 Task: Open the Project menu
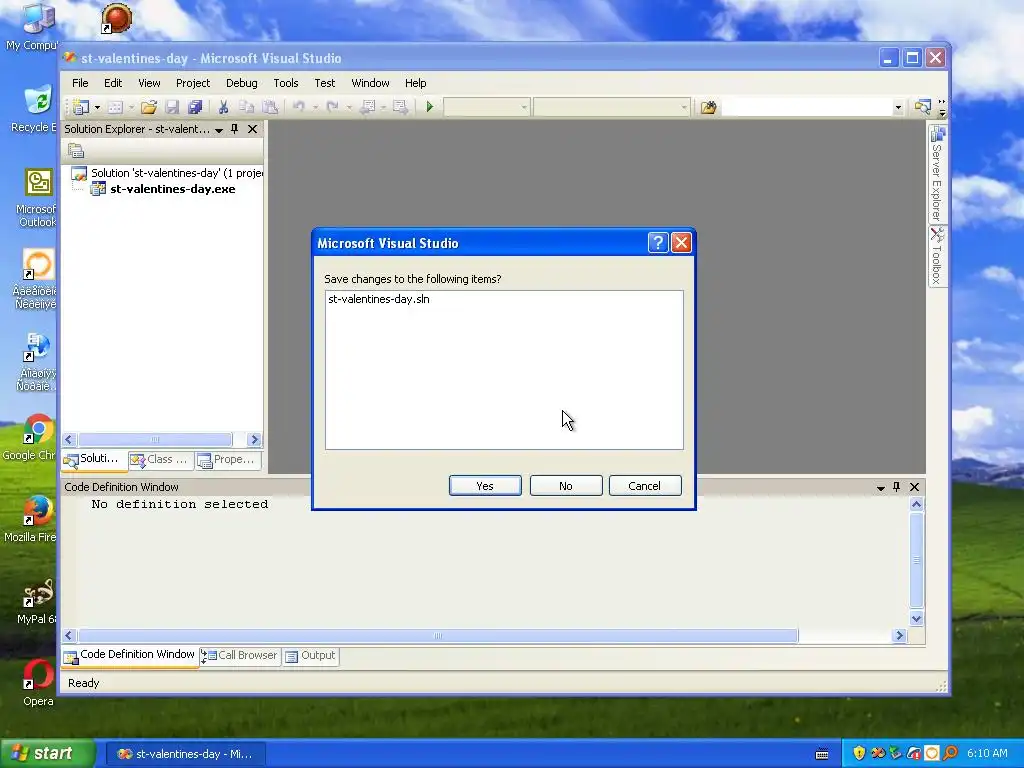[x=193, y=83]
